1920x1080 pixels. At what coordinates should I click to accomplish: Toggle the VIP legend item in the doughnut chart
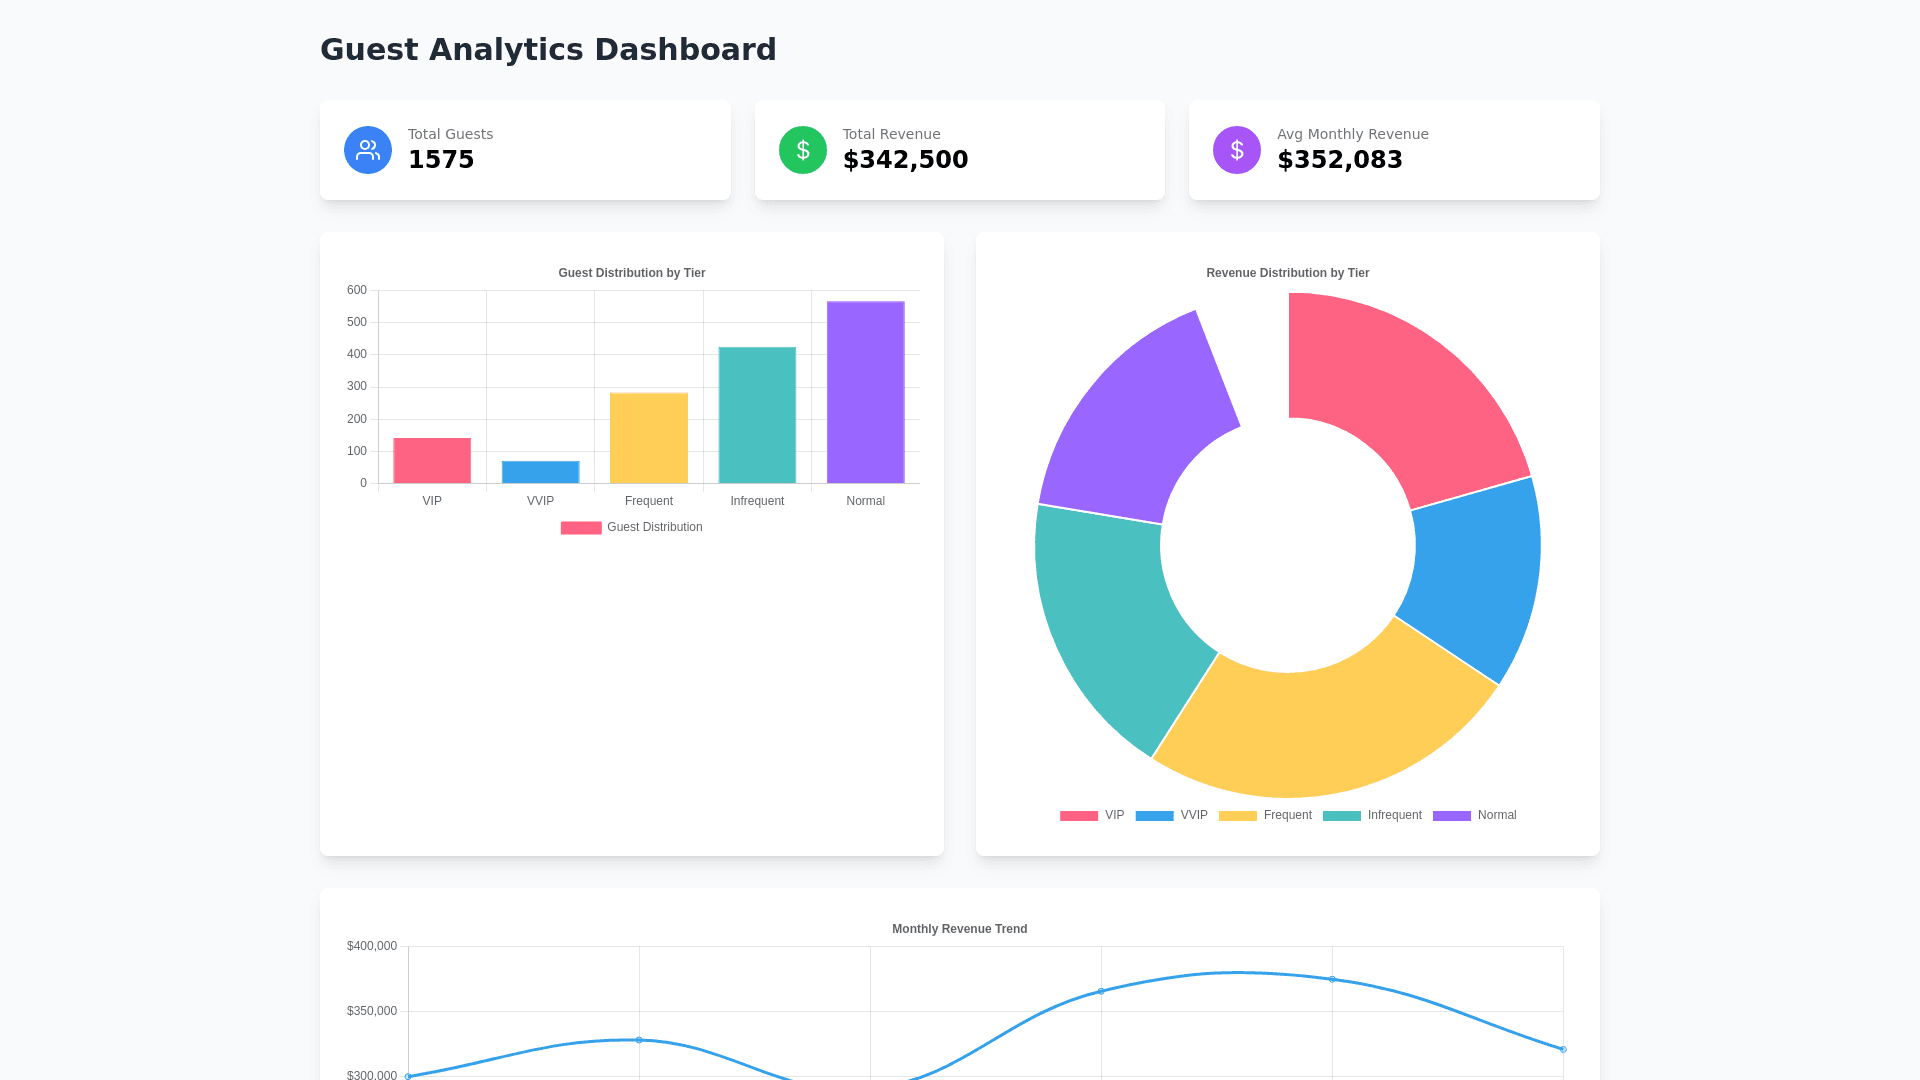coord(1092,815)
